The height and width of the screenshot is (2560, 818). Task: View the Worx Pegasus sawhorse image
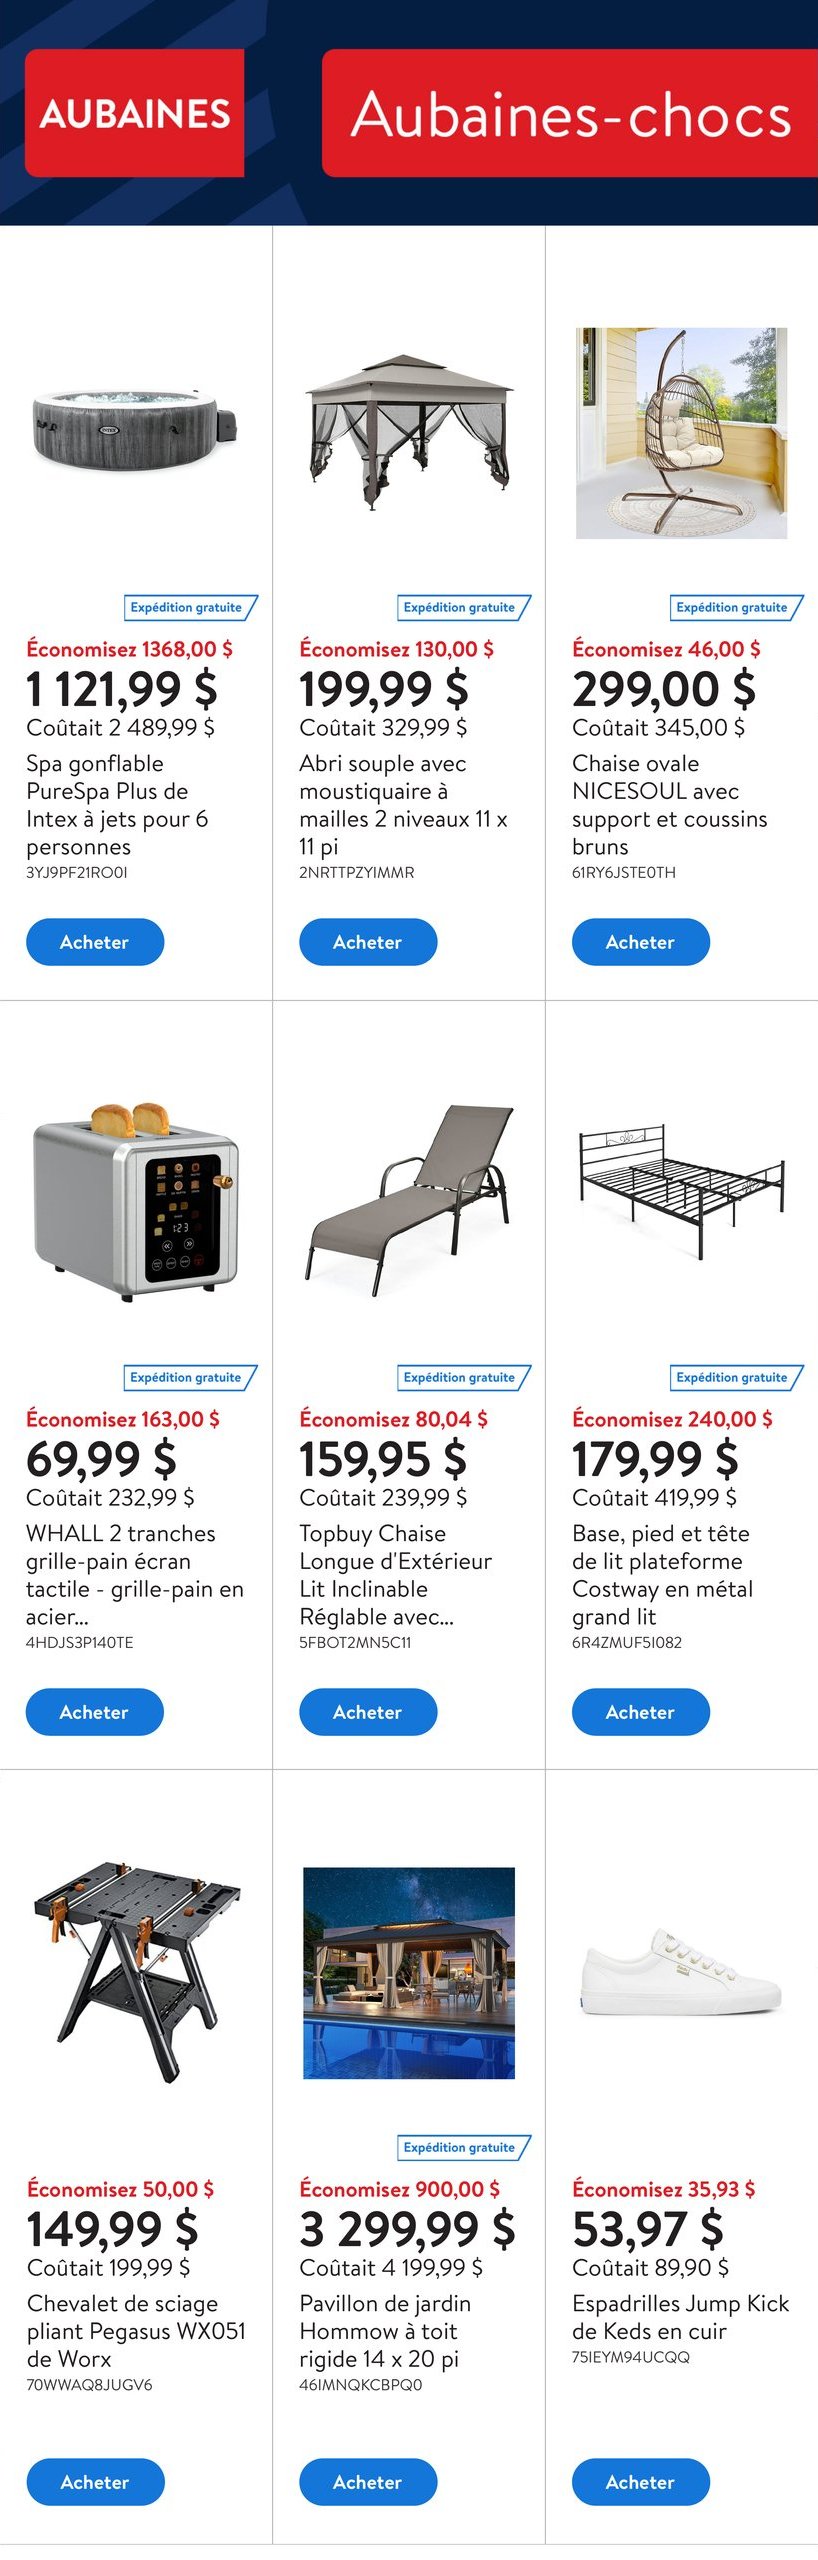tap(136, 1972)
